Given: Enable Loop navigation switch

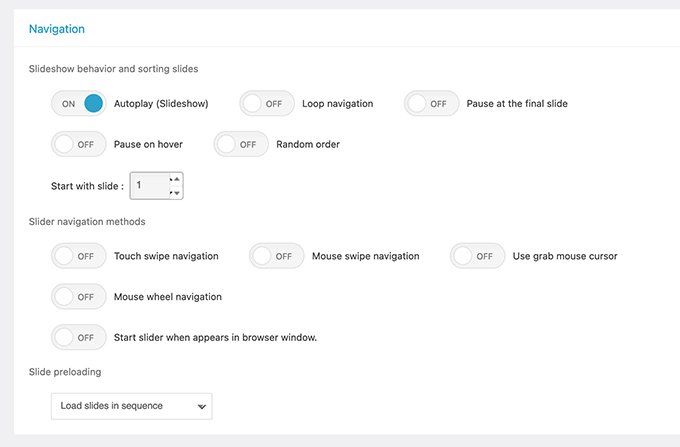Looking at the screenshot, I should point(267,104).
